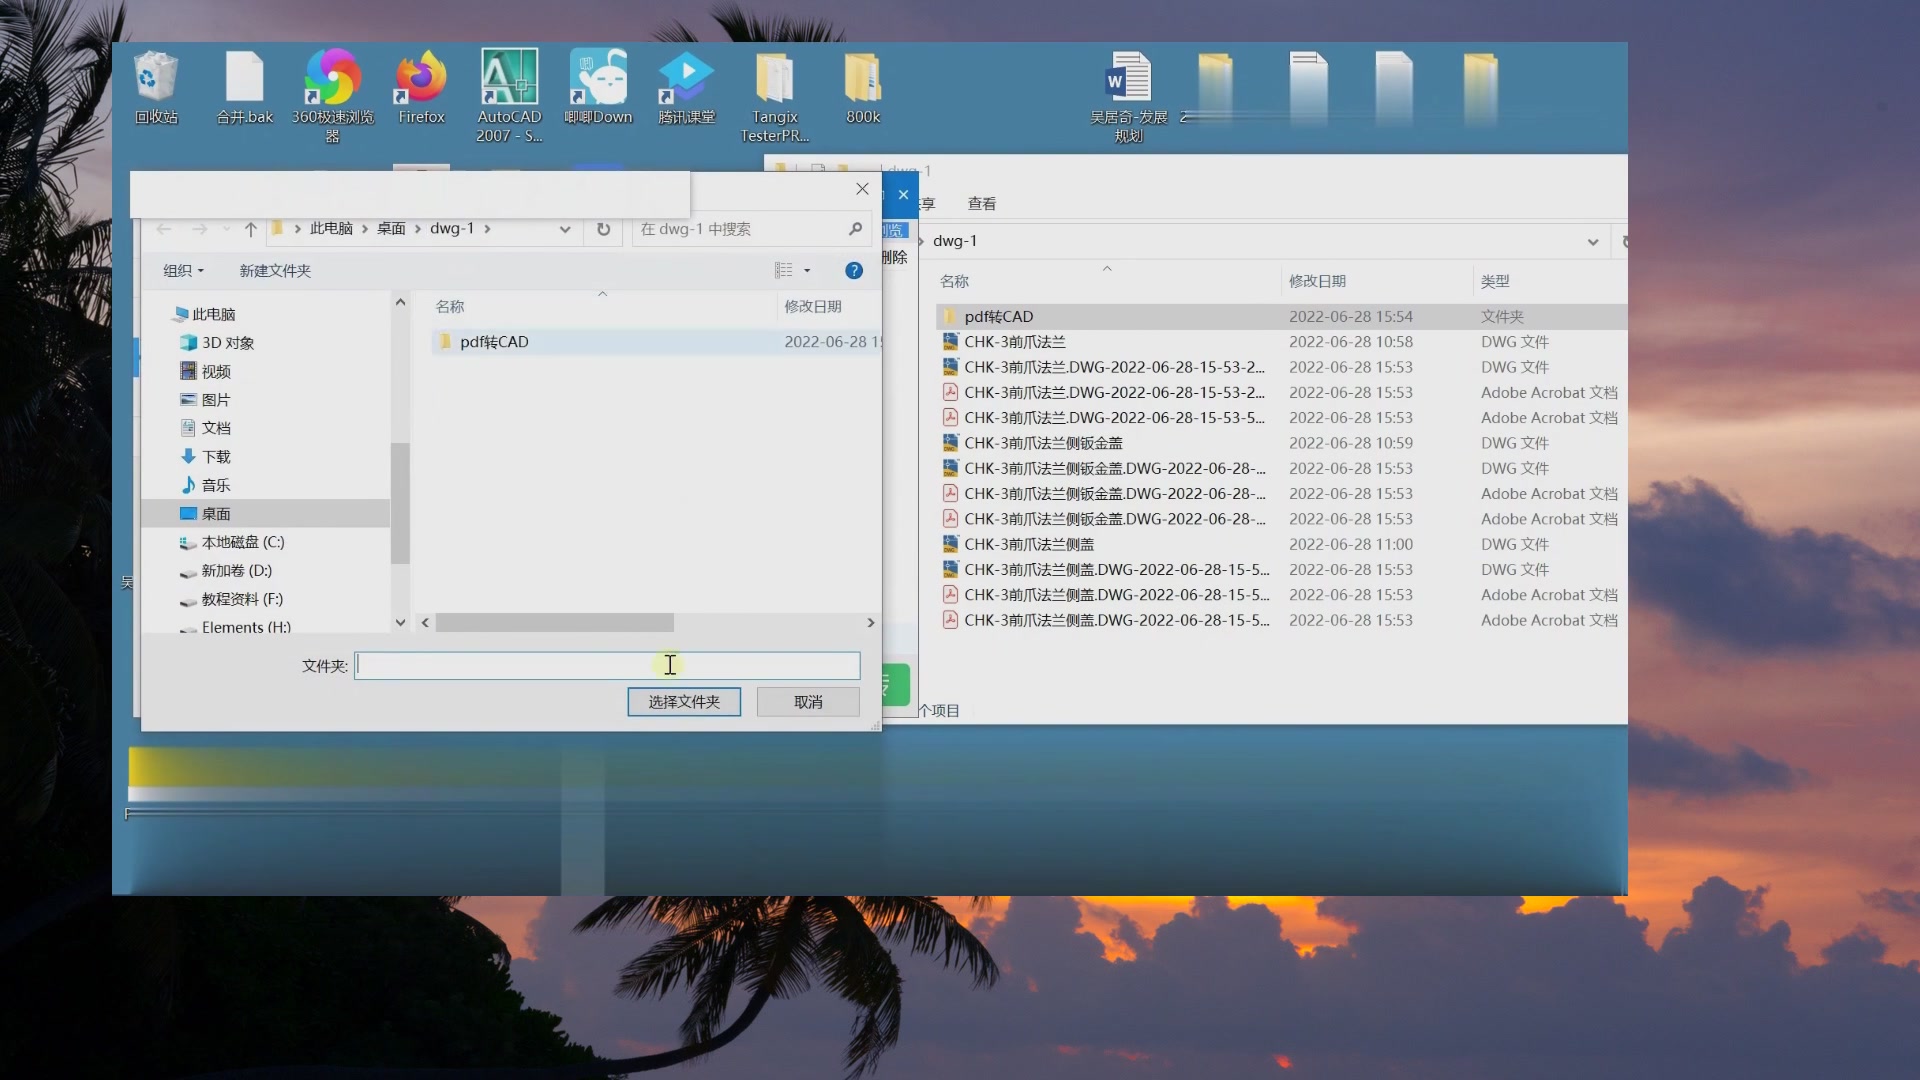Click horizontal scrollbar right arrow in dialog
1920x1080 pixels.
[870, 623]
